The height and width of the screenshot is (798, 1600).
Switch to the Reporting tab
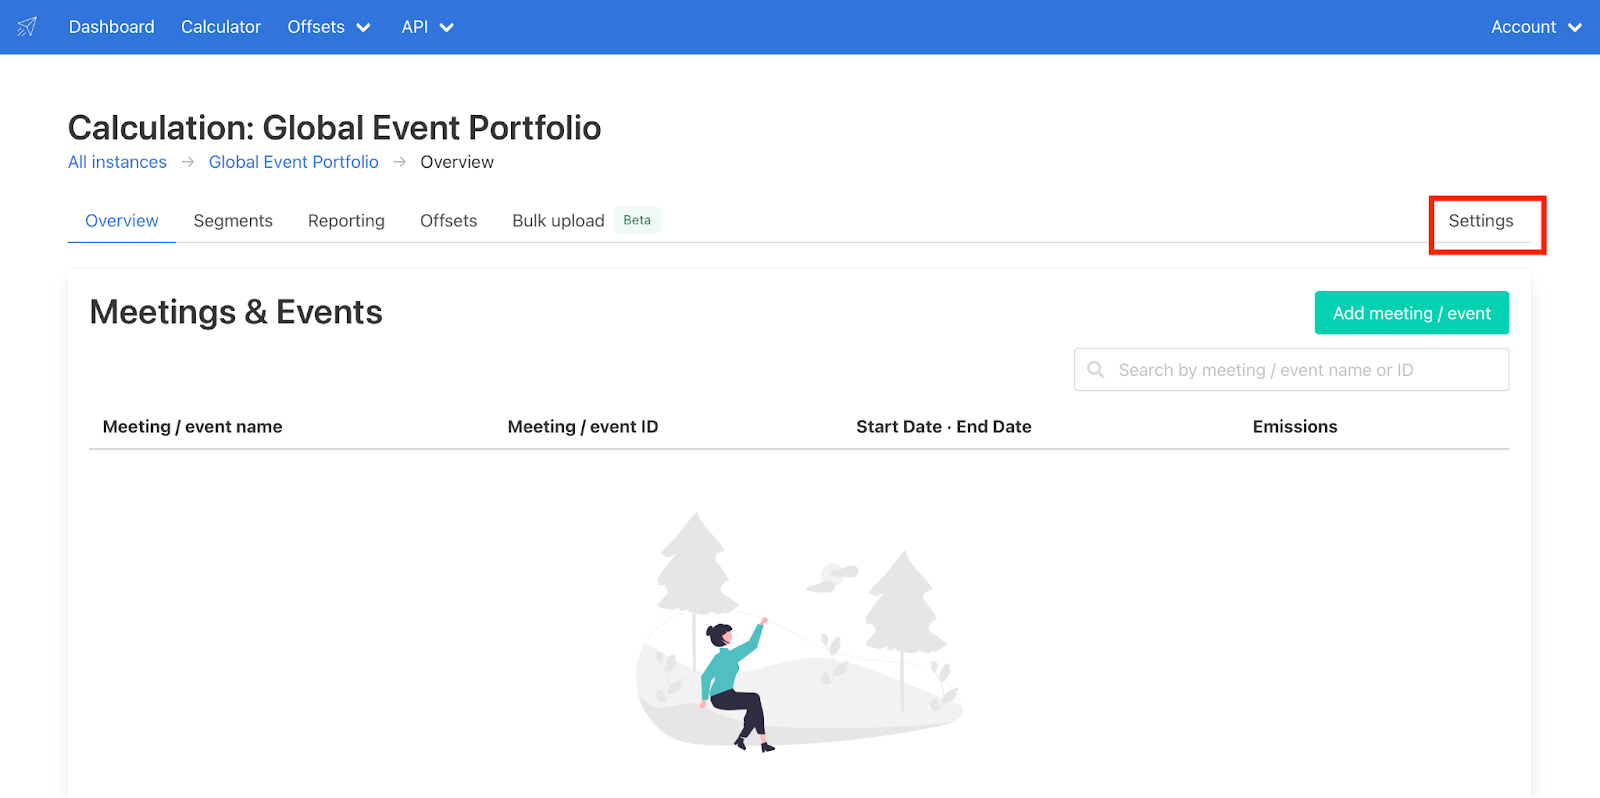click(x=346, y=221)
